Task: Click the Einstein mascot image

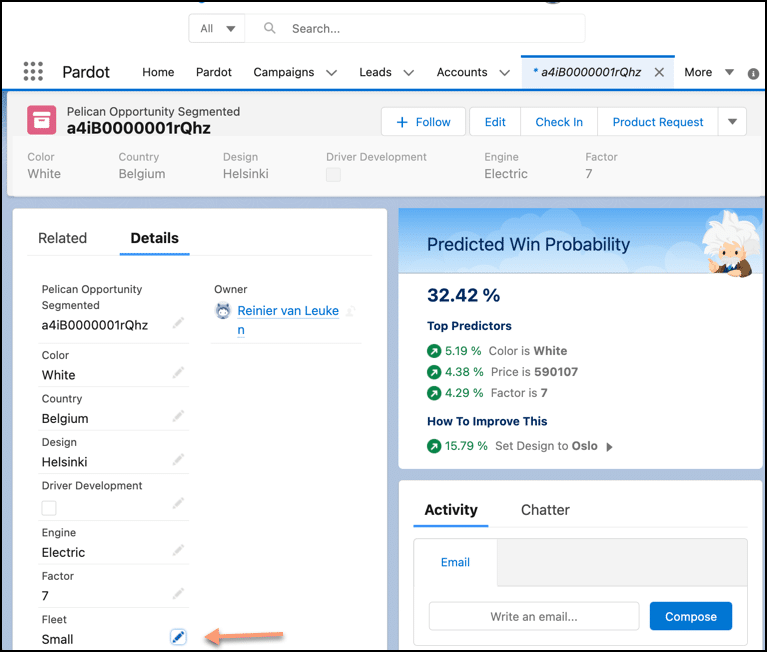Action: pyautogui.click(x=730, y=243)
